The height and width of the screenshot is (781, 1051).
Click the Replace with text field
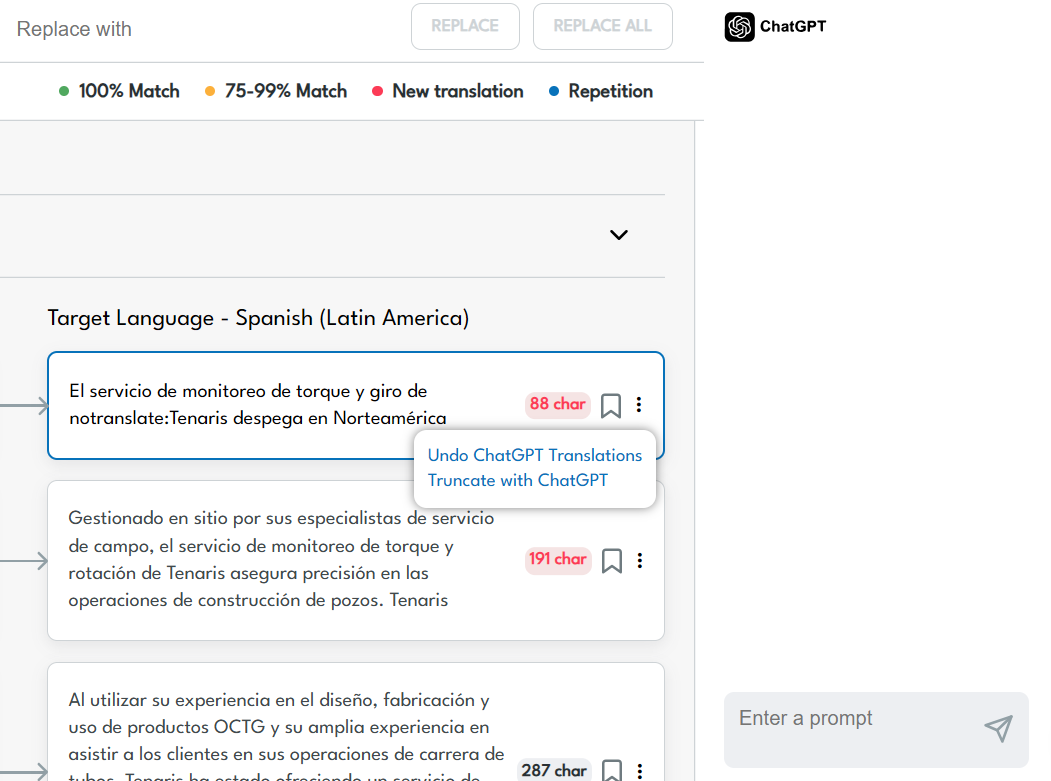tap(200, 29)
